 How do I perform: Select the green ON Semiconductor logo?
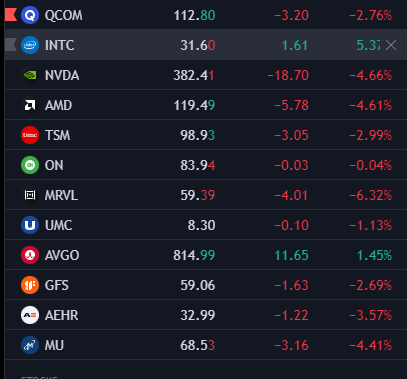click(x=30, y=165)
